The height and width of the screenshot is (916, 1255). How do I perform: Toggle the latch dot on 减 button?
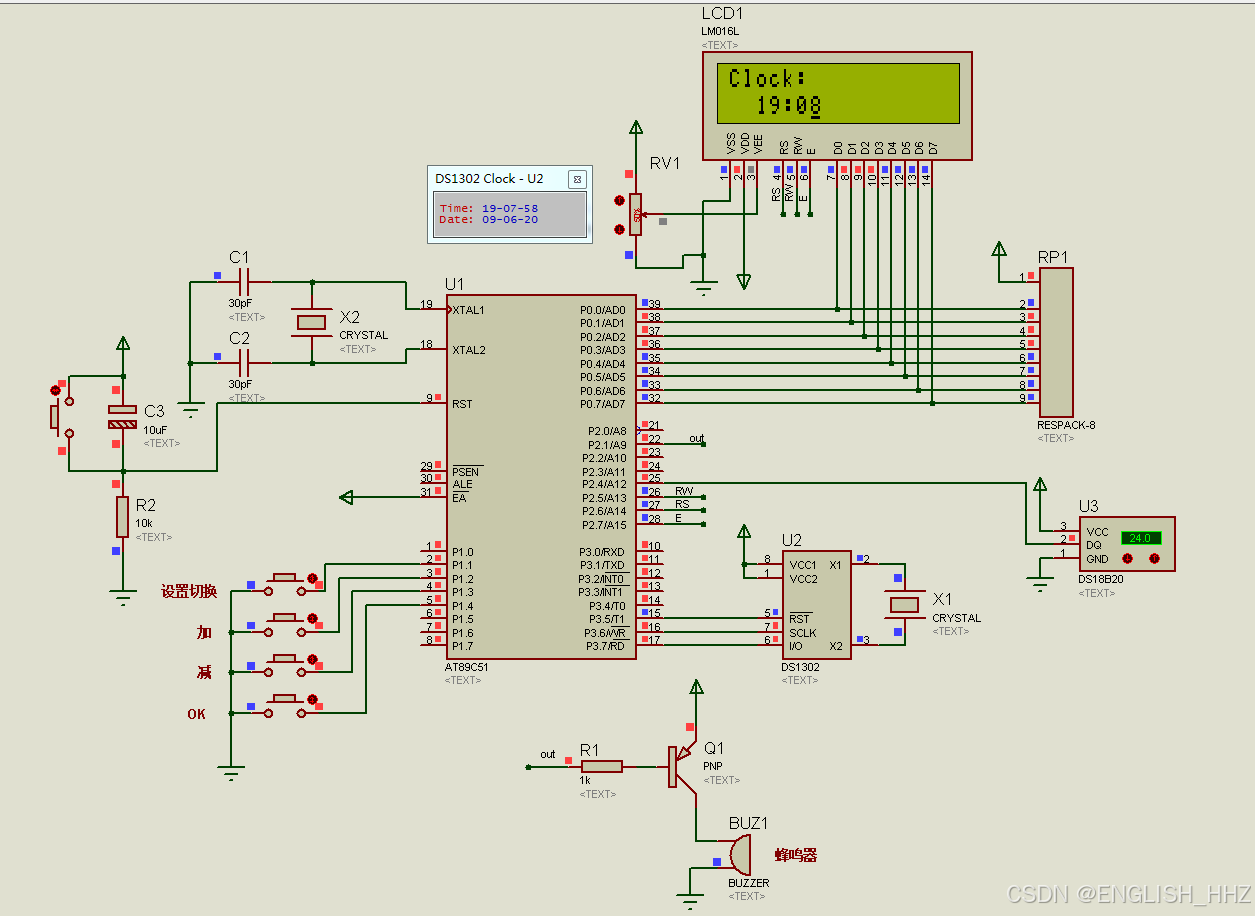[312, 660]
